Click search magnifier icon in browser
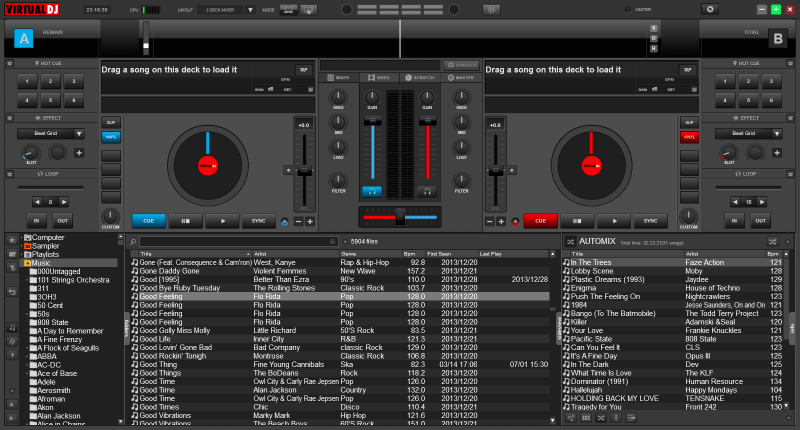The height and width of the screenshot is (430, 800). tap(133, 242)
